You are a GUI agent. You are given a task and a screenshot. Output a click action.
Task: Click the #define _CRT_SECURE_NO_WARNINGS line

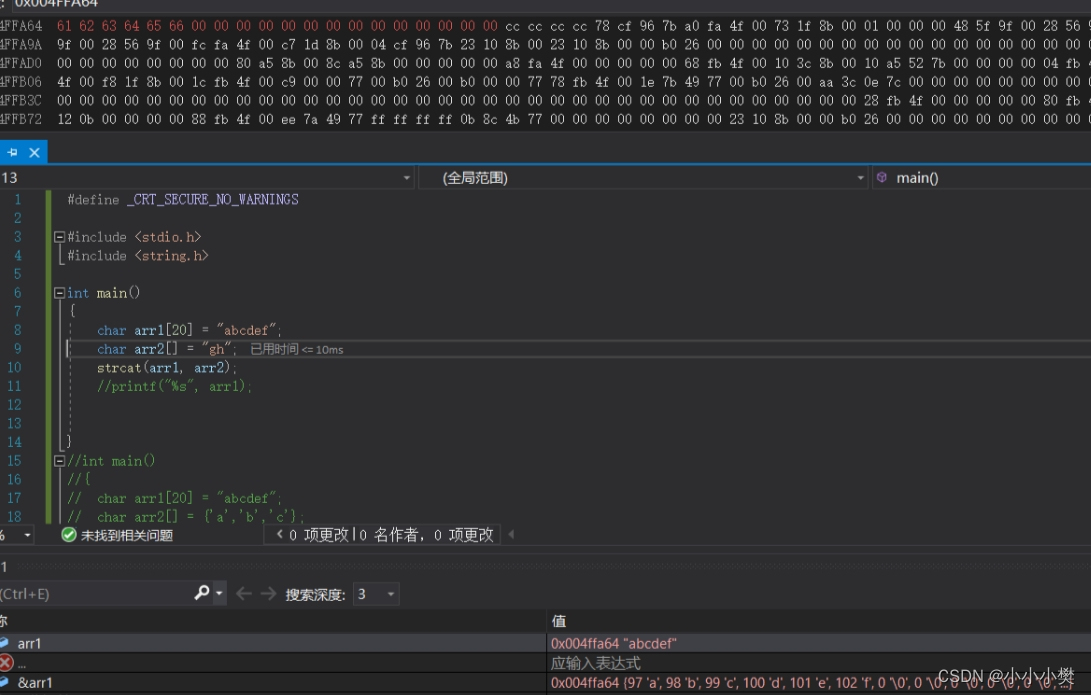[183, 200]
